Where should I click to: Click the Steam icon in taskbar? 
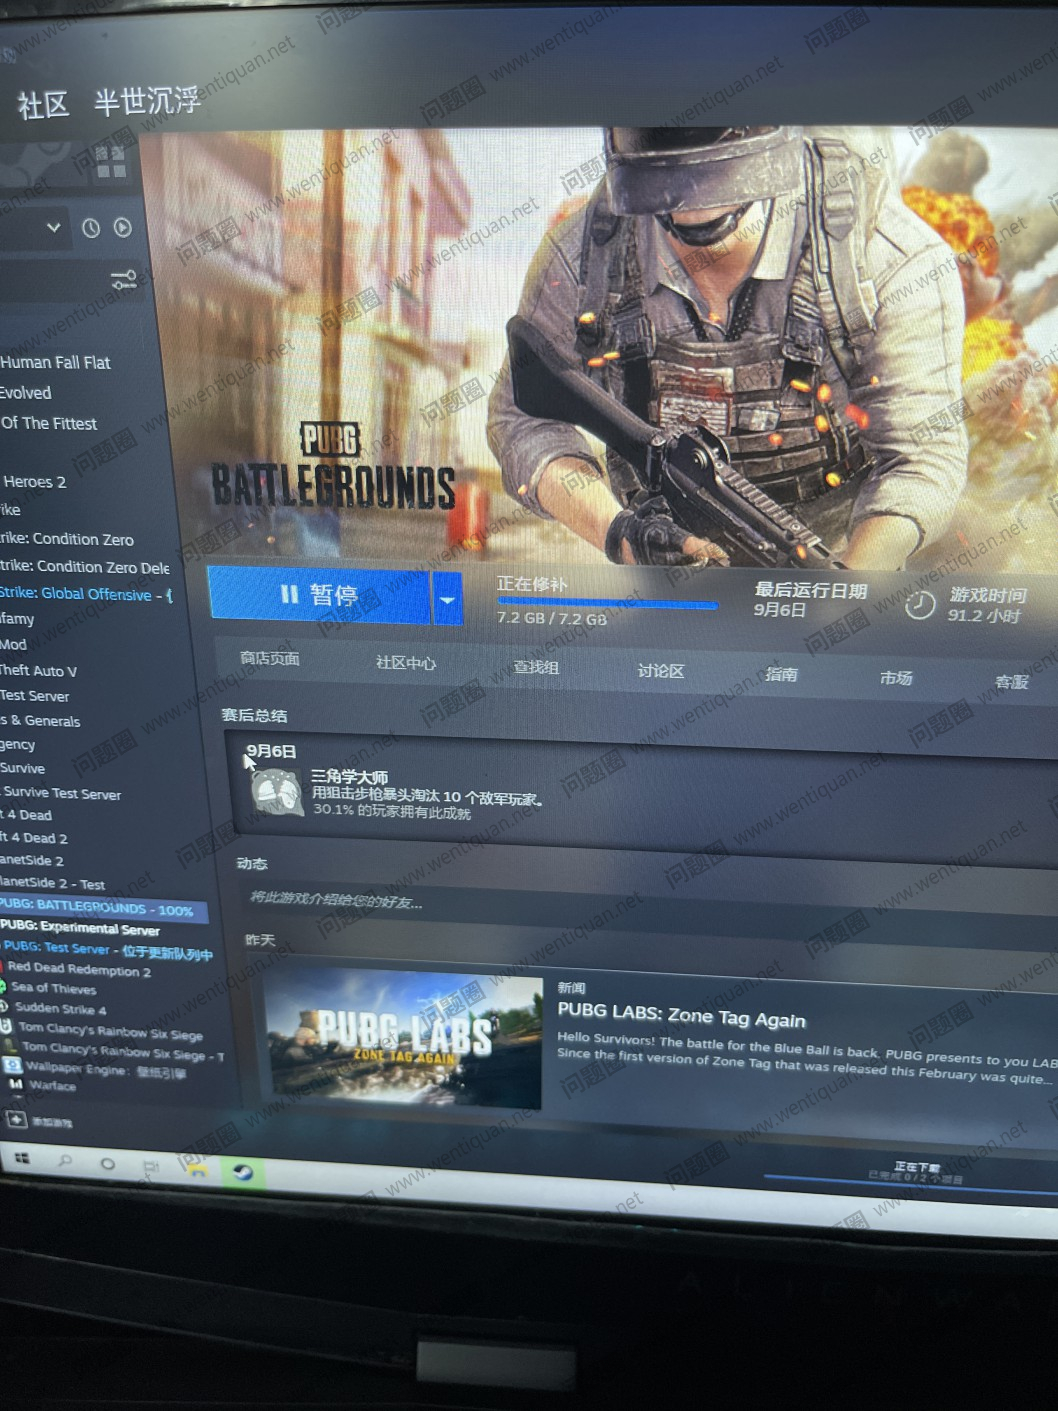[x=242, y=1172]
